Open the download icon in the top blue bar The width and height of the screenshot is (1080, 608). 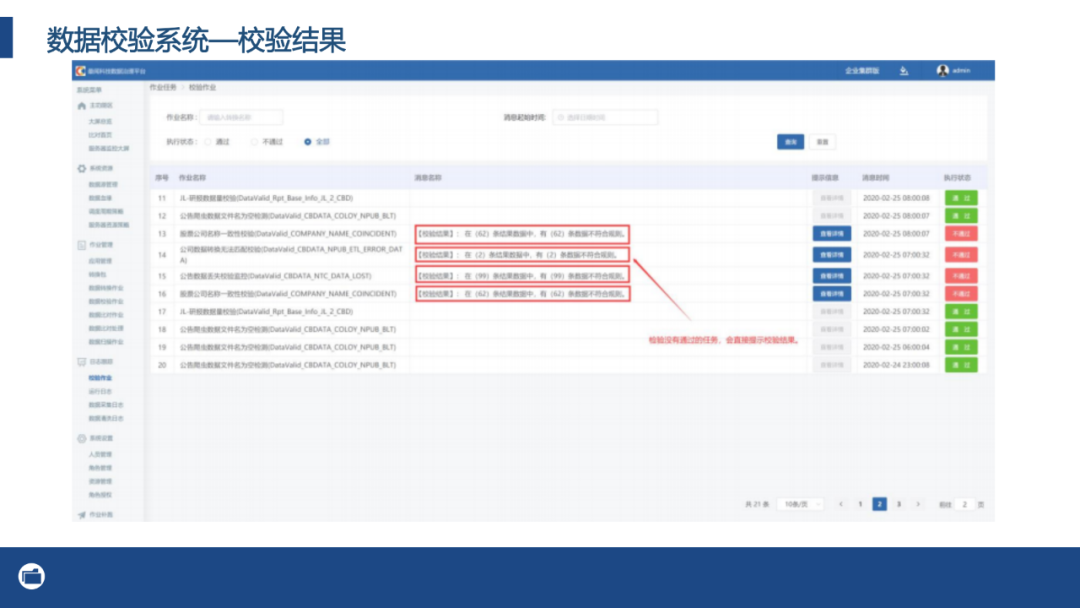click(904, 71)
